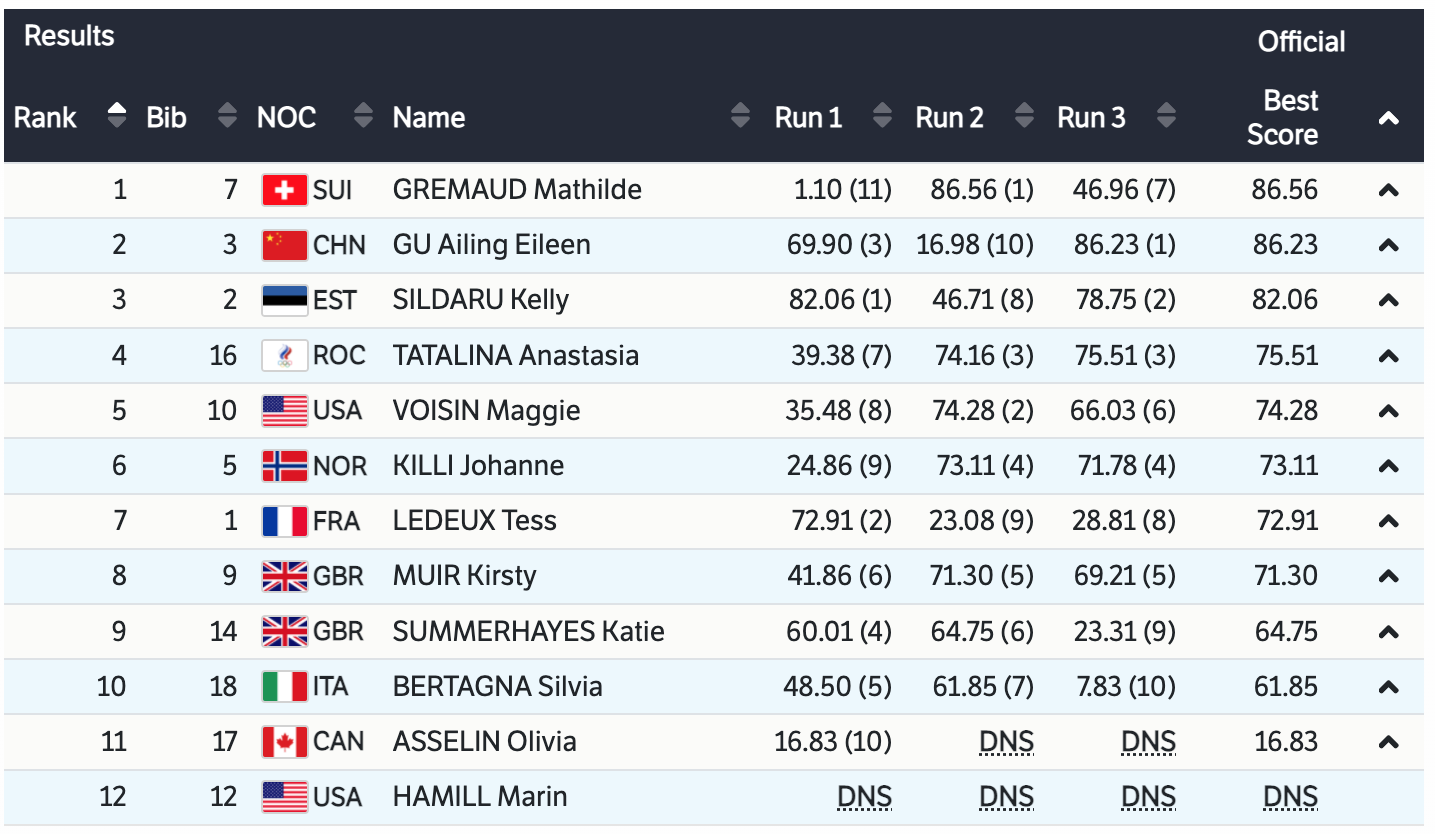The width and height of the screenshot is (1435, 834).
Task: Select the Best Score column header
Action: [x=1284, y=118]
